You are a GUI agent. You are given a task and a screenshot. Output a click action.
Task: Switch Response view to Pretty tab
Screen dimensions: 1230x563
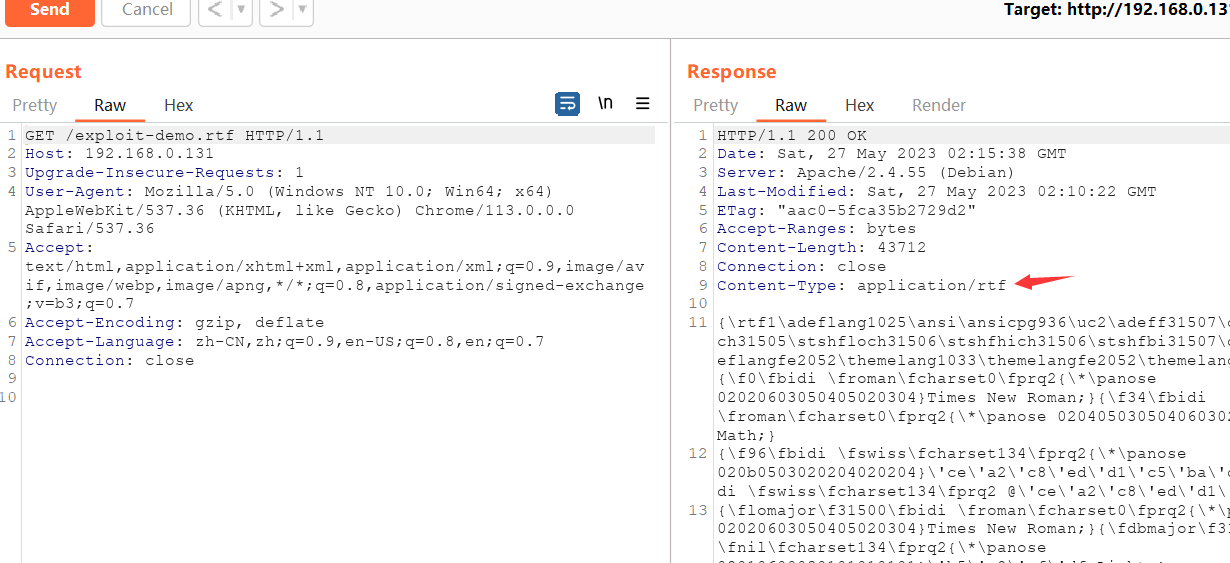pos(715,105)
